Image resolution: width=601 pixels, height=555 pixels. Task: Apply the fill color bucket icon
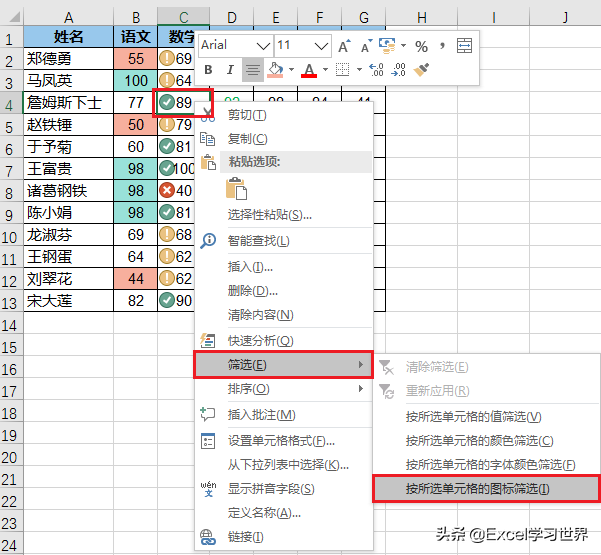[275, 70]
